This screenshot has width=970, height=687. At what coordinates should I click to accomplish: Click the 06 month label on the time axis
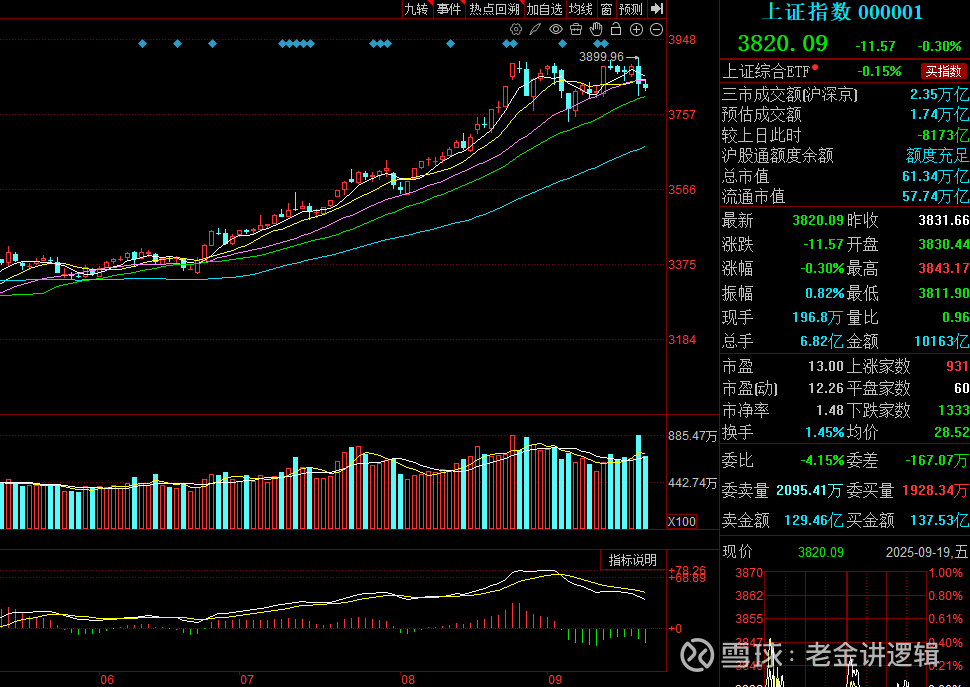[107, 680]
